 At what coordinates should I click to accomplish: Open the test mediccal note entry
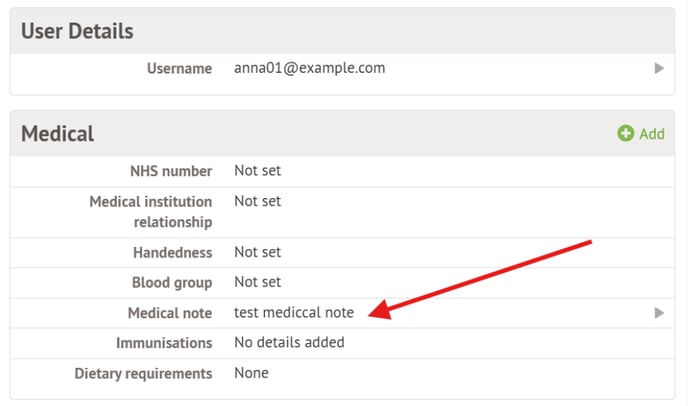(x=294, y=312)
